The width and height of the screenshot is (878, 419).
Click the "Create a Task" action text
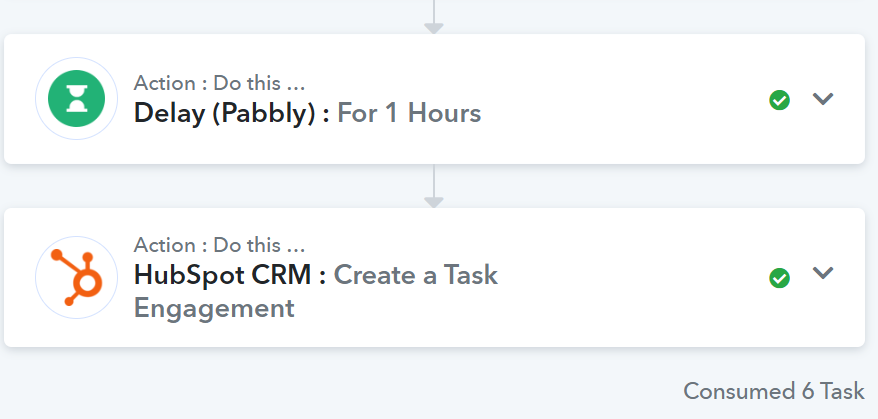[415, 275]
